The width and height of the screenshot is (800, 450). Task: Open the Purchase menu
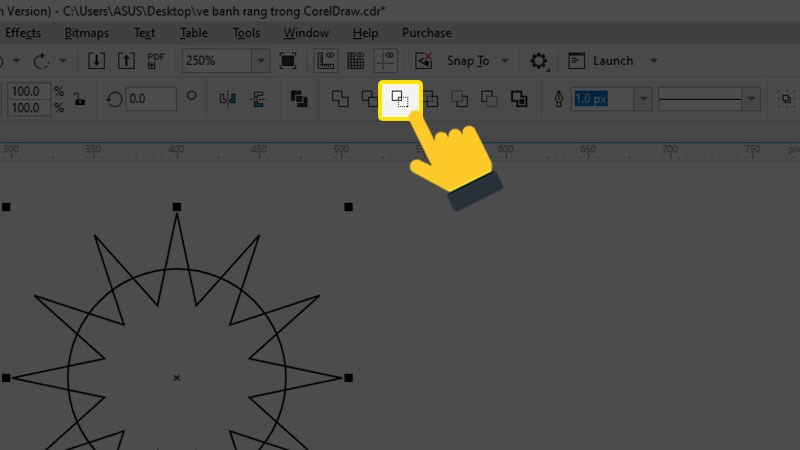427,33
